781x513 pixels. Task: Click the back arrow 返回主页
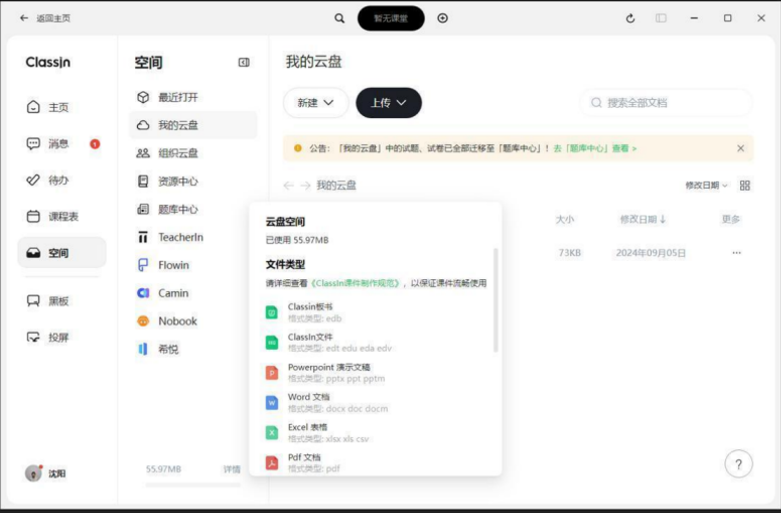pyautogui.click(x=24, y=18)
